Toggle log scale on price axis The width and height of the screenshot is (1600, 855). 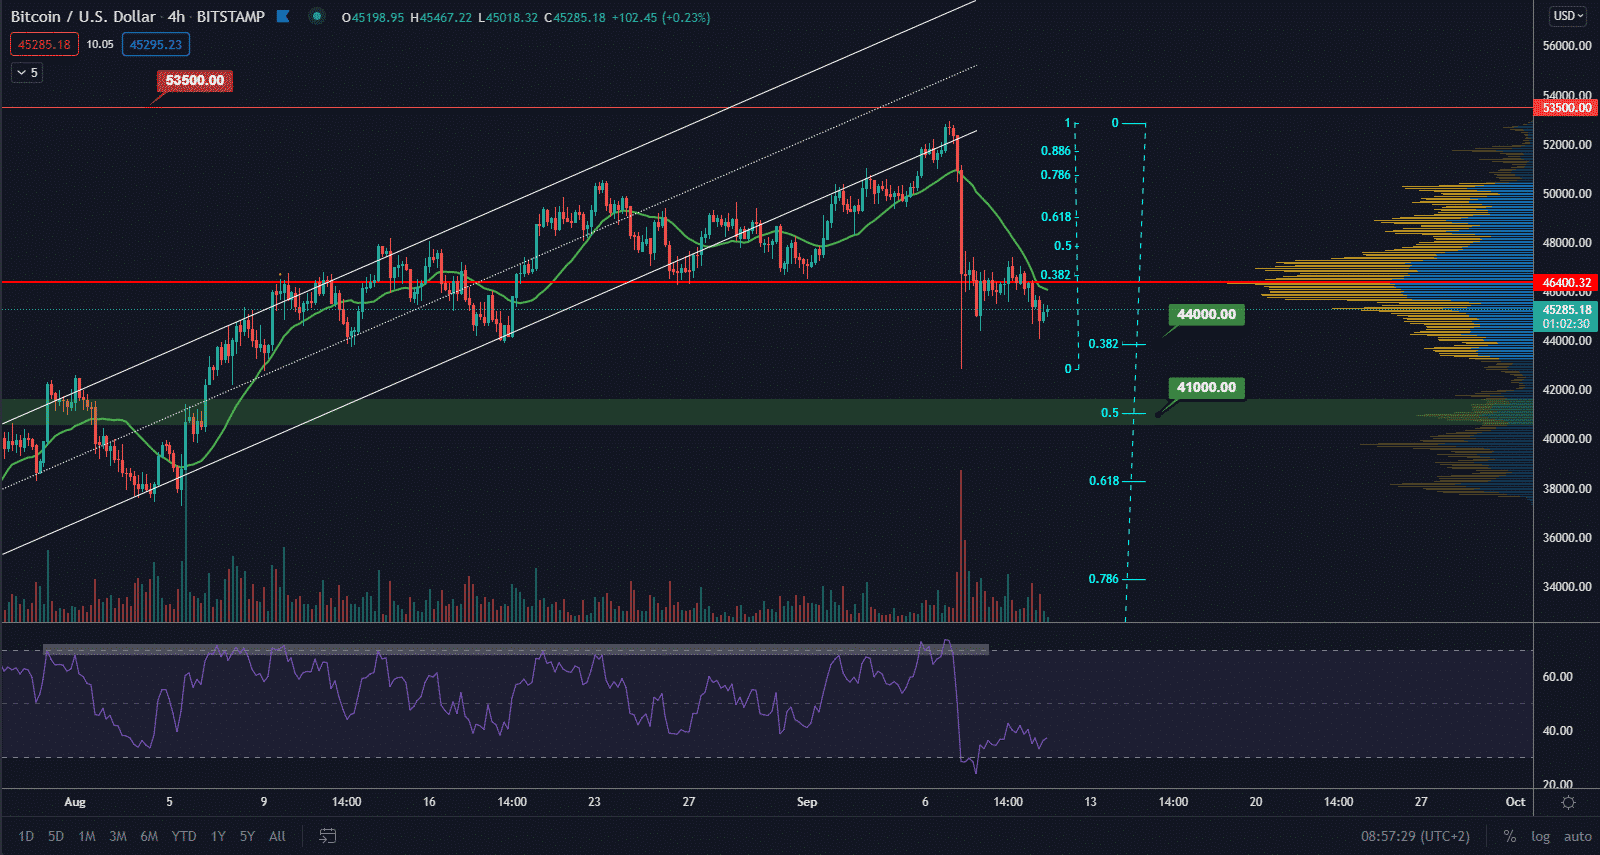[x=1540, y=836]
